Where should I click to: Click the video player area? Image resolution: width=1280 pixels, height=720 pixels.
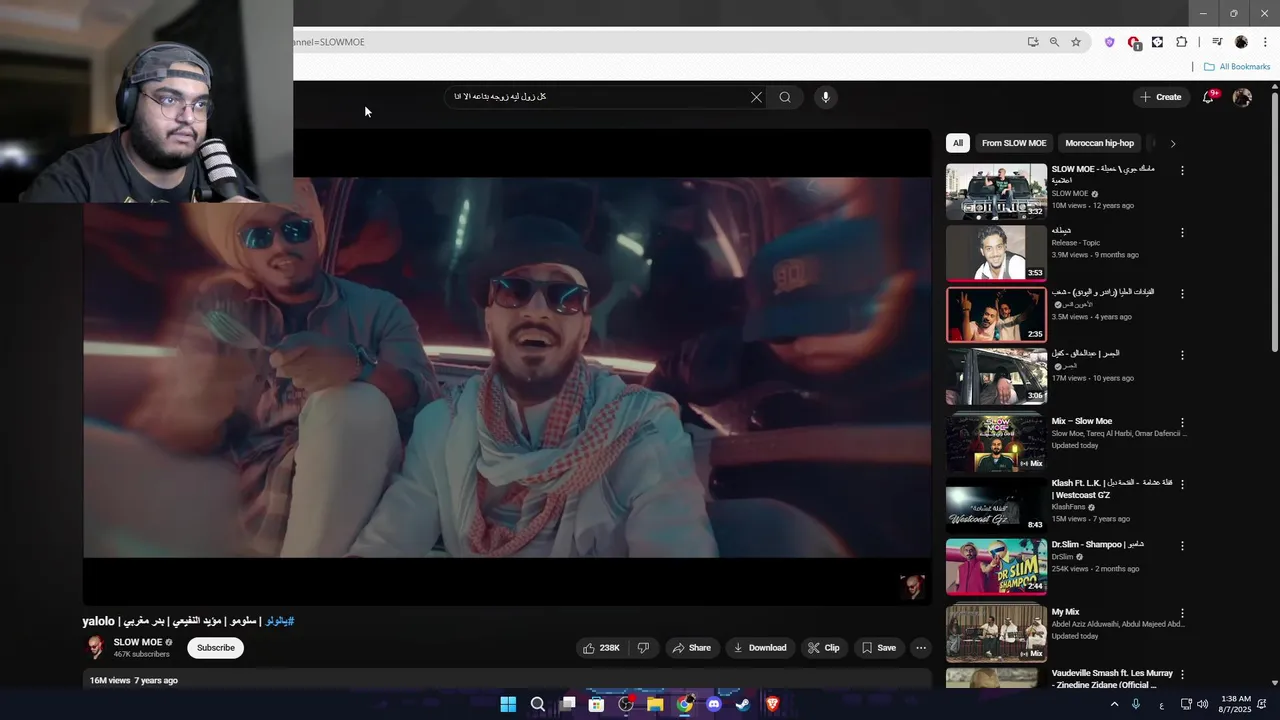507,367
